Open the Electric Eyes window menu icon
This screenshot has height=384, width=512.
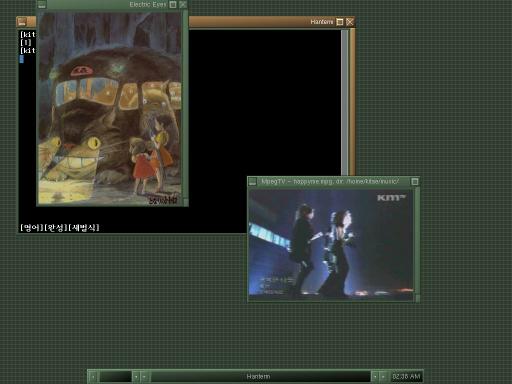coord(42,5)
